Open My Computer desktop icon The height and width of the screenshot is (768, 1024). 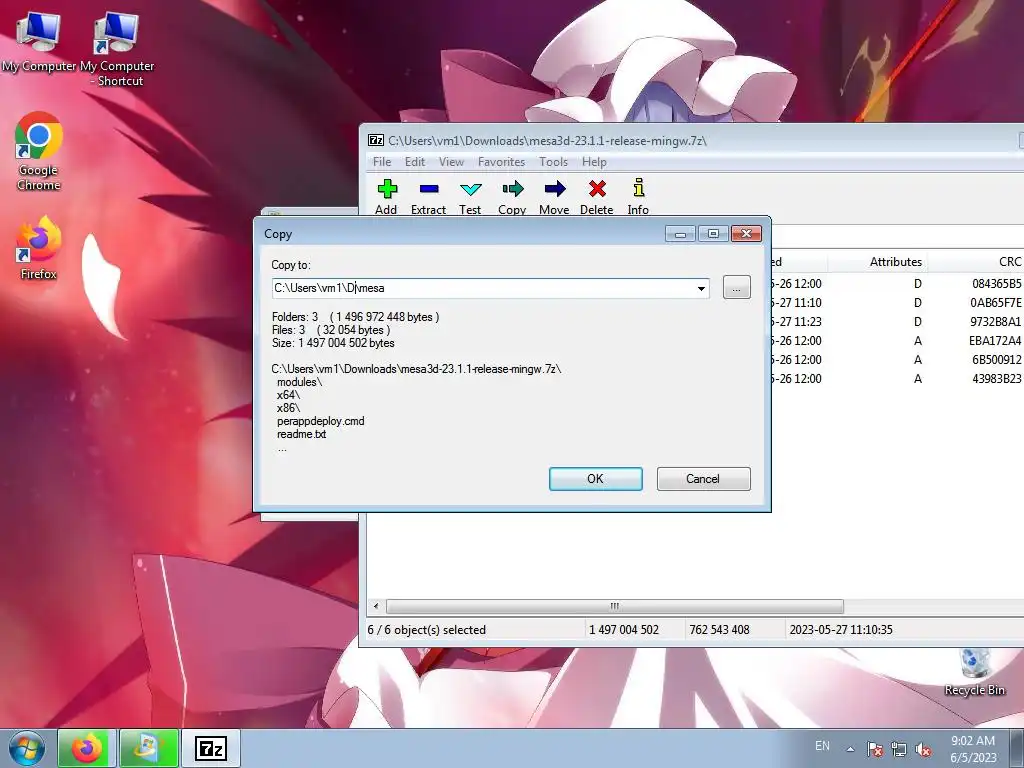(39, 41)
